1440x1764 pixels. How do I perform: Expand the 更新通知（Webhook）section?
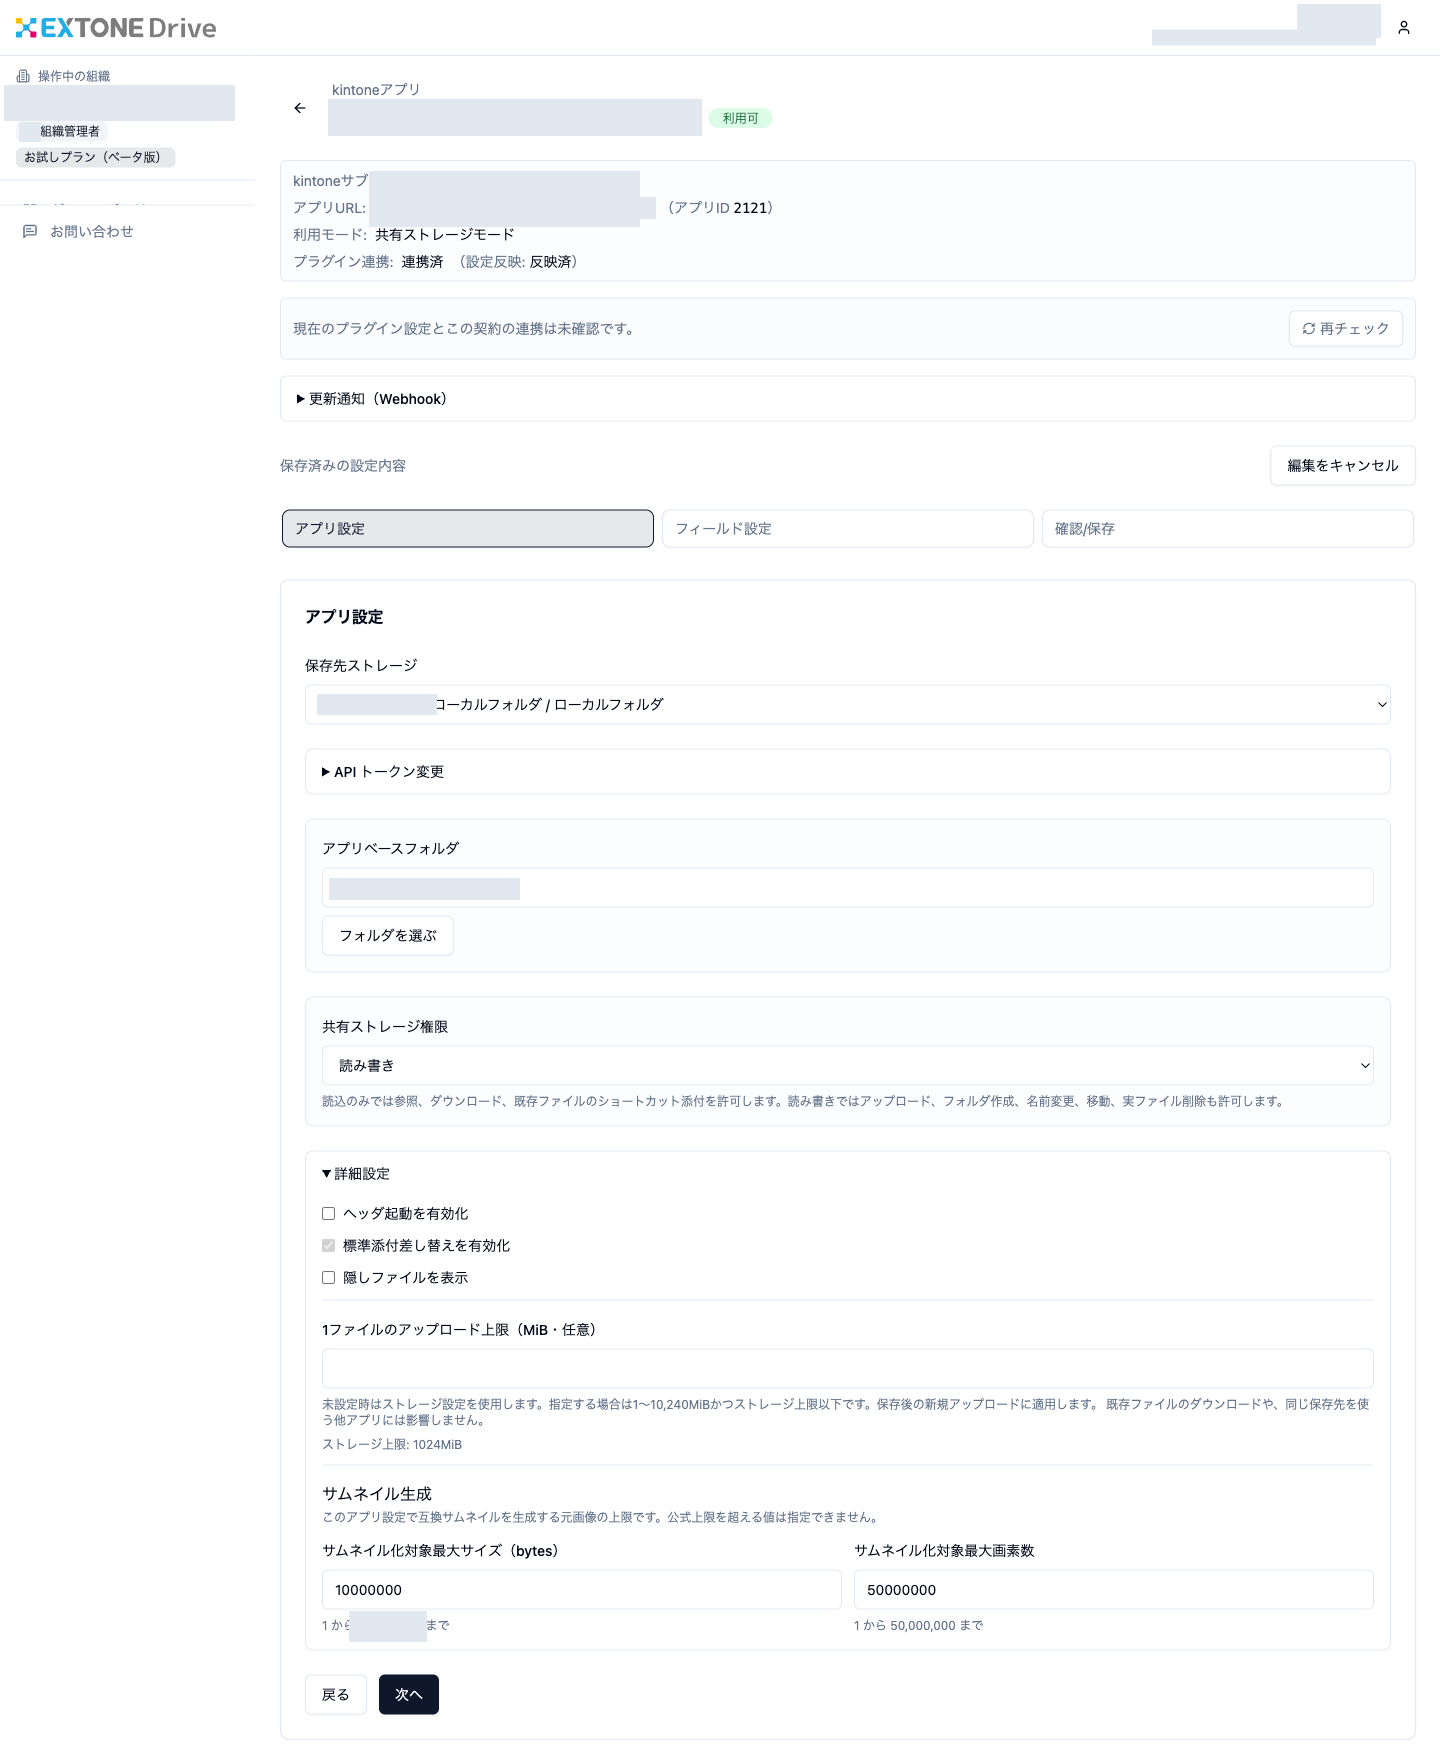point(372,399)
